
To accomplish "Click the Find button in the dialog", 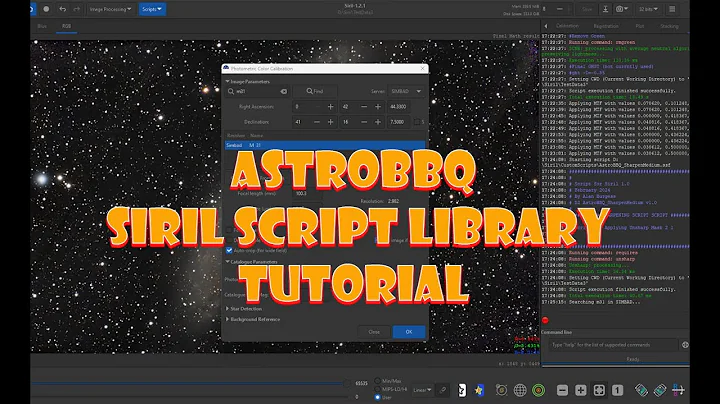I will tap(315, 91).
